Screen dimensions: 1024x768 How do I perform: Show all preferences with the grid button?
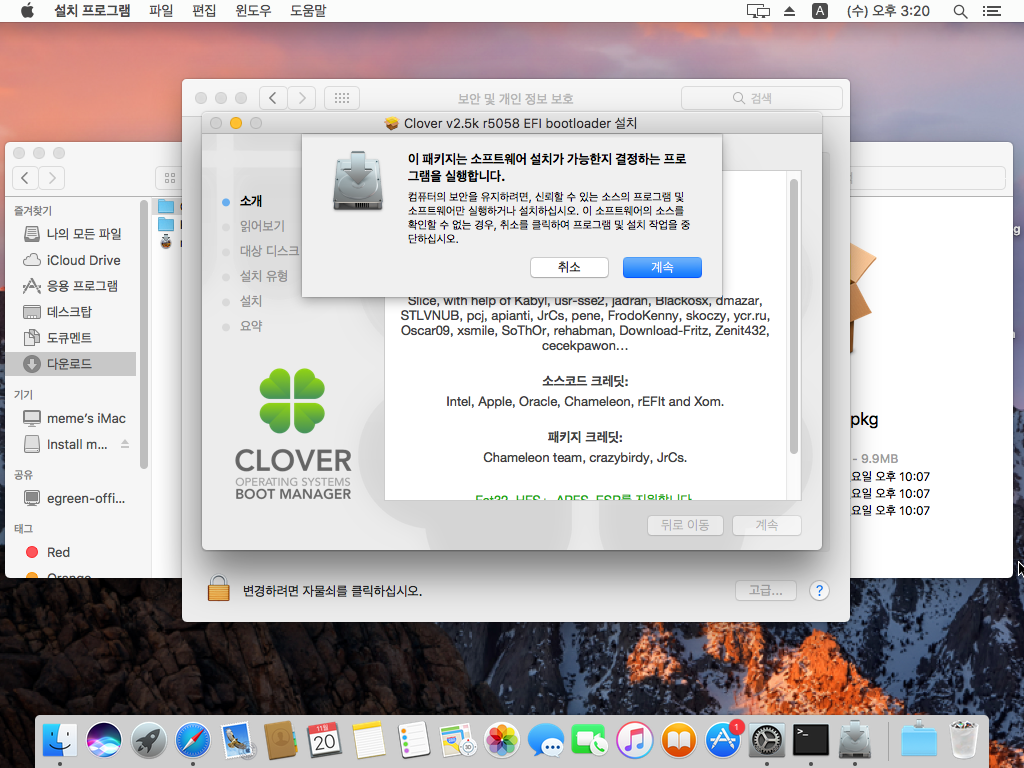(x=342, y=98)
